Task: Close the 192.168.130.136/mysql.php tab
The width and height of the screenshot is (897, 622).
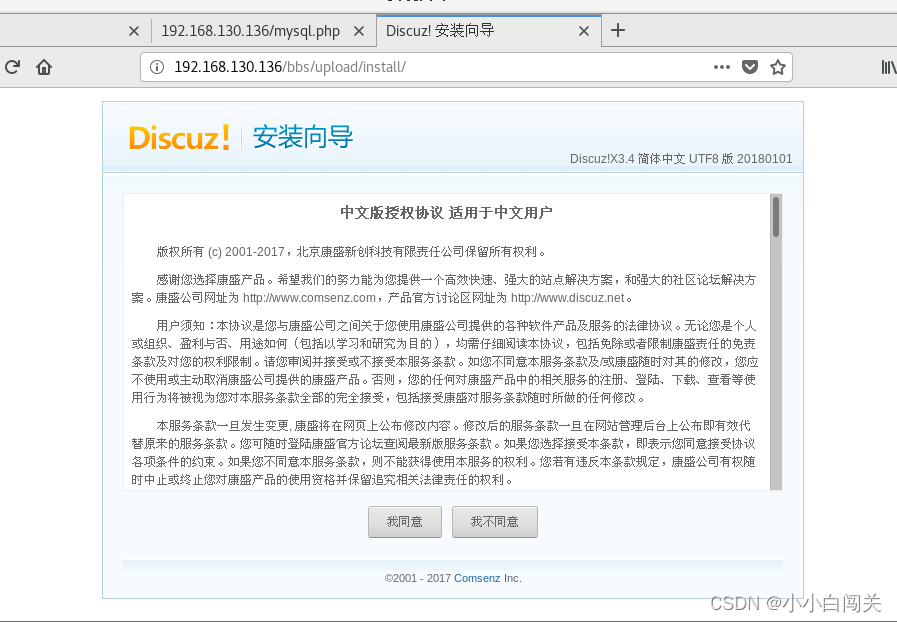Action: pyautogui.click(x=359, y=31)
